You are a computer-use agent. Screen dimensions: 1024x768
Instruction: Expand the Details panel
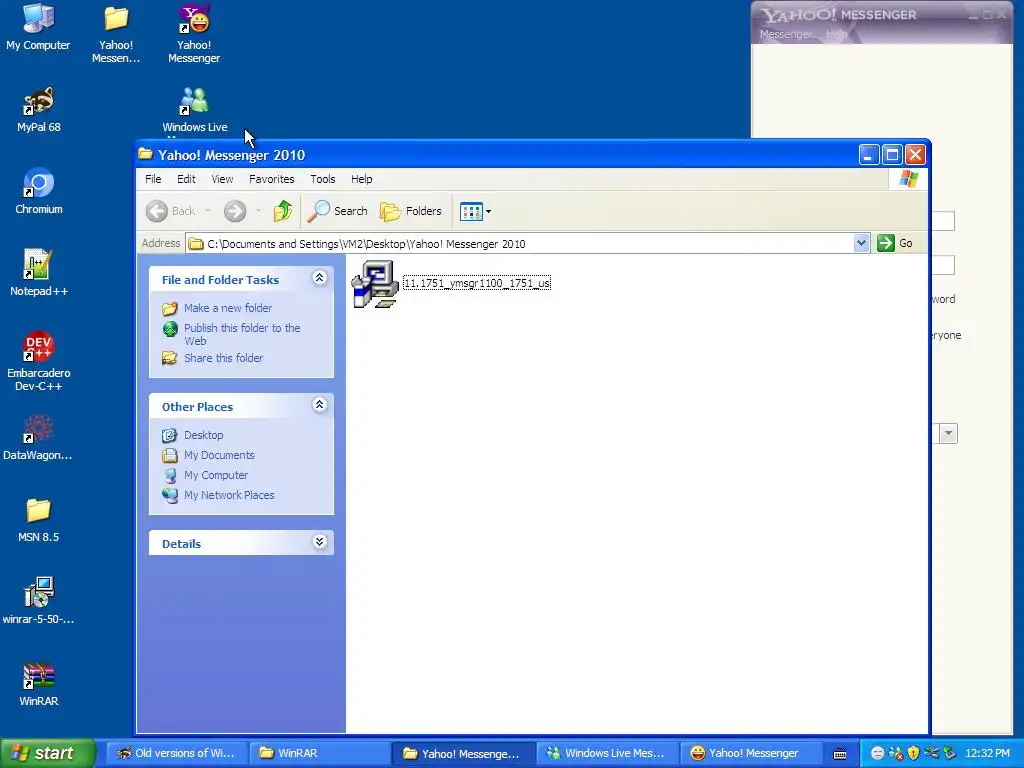pos(319,542)
